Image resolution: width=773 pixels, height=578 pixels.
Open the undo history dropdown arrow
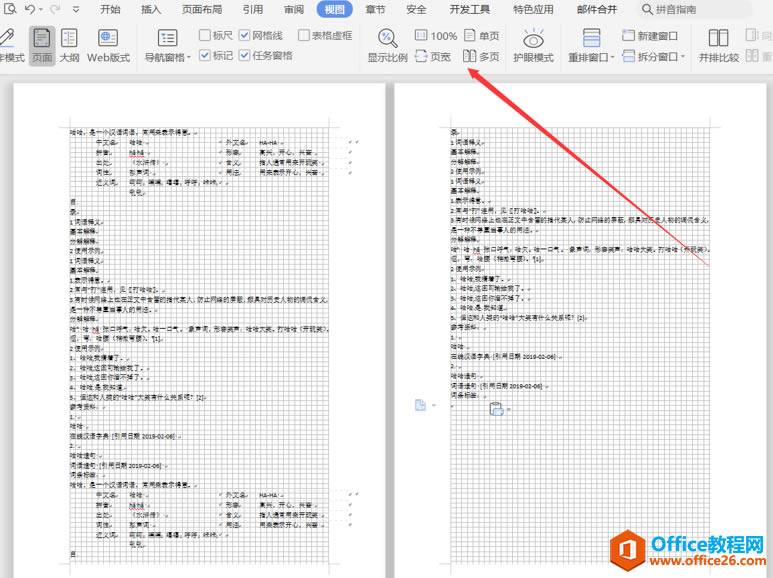pyautogui.click(x=40, y=9)
